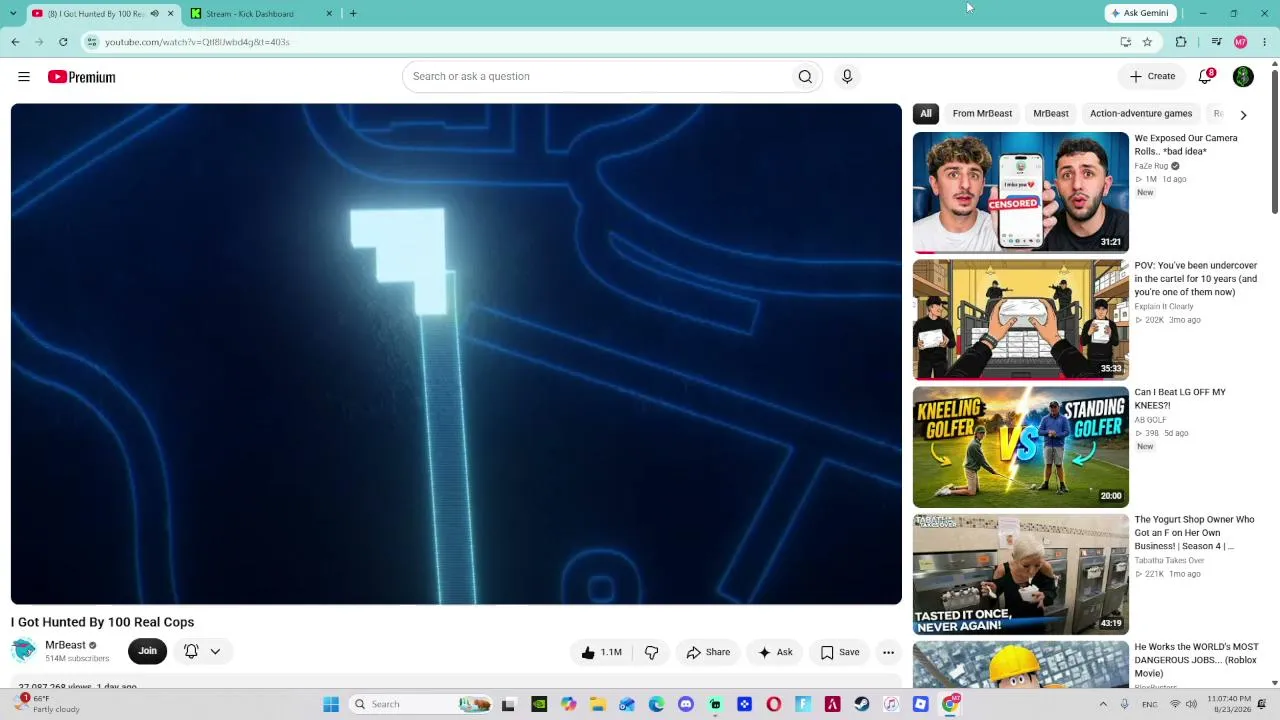
Task: Open the notifications bell
Action: coord(1206,77)
